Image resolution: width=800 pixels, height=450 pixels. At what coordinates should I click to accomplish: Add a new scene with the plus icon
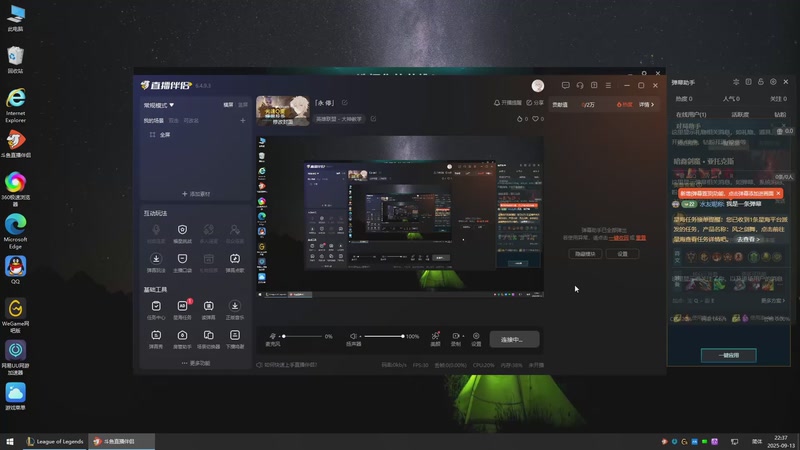tap(243, 121)
